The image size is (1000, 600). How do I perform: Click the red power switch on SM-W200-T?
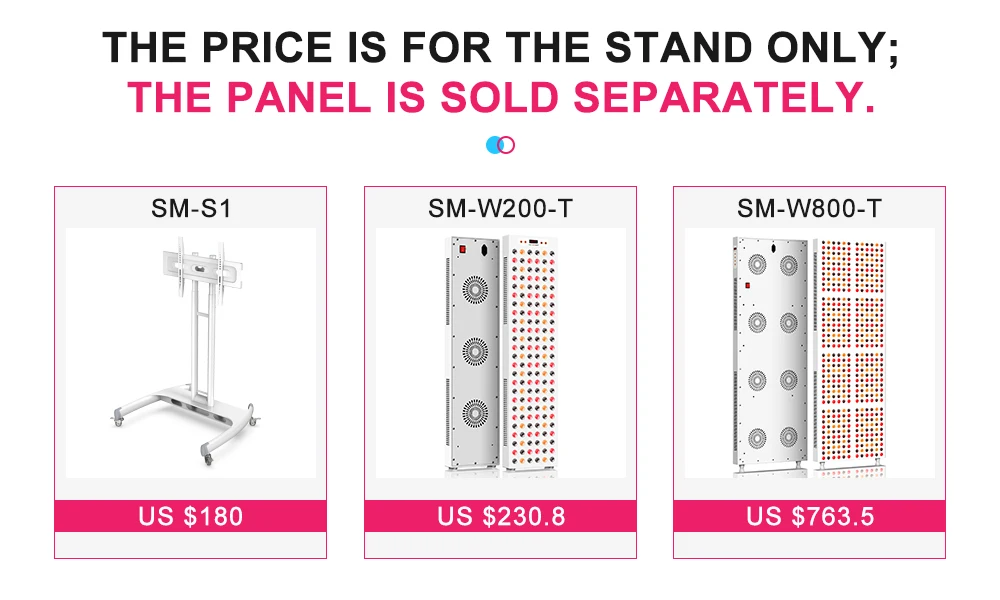coord(462,250)
